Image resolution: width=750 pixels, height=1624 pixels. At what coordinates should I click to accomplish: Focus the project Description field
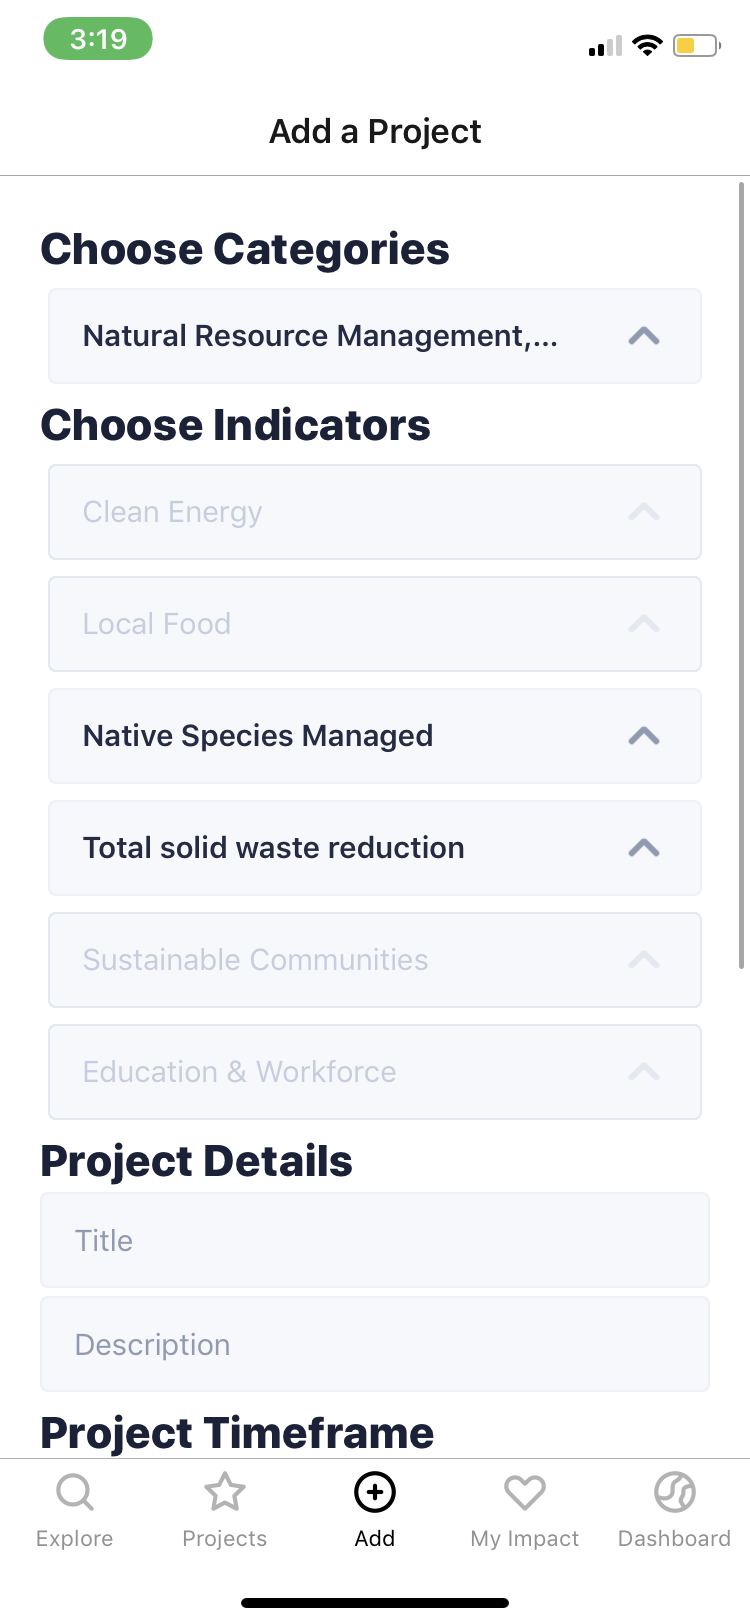(x=374, y=1344)
